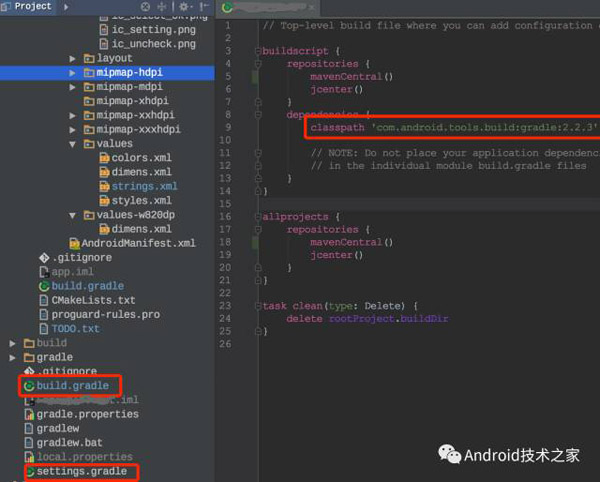This screenshot has width=600, height=482.
Task: Click the image file icon beside ic_uncheck.png
Action: point(104,44)
